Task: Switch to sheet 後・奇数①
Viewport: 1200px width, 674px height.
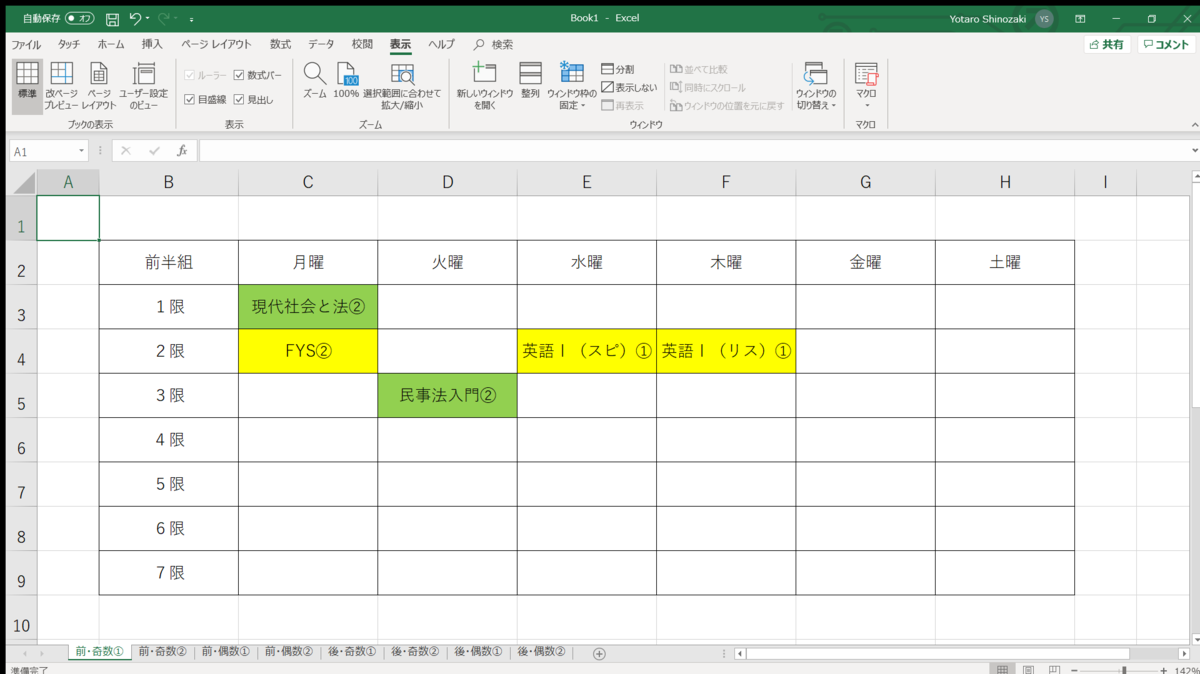Action: 352,652
